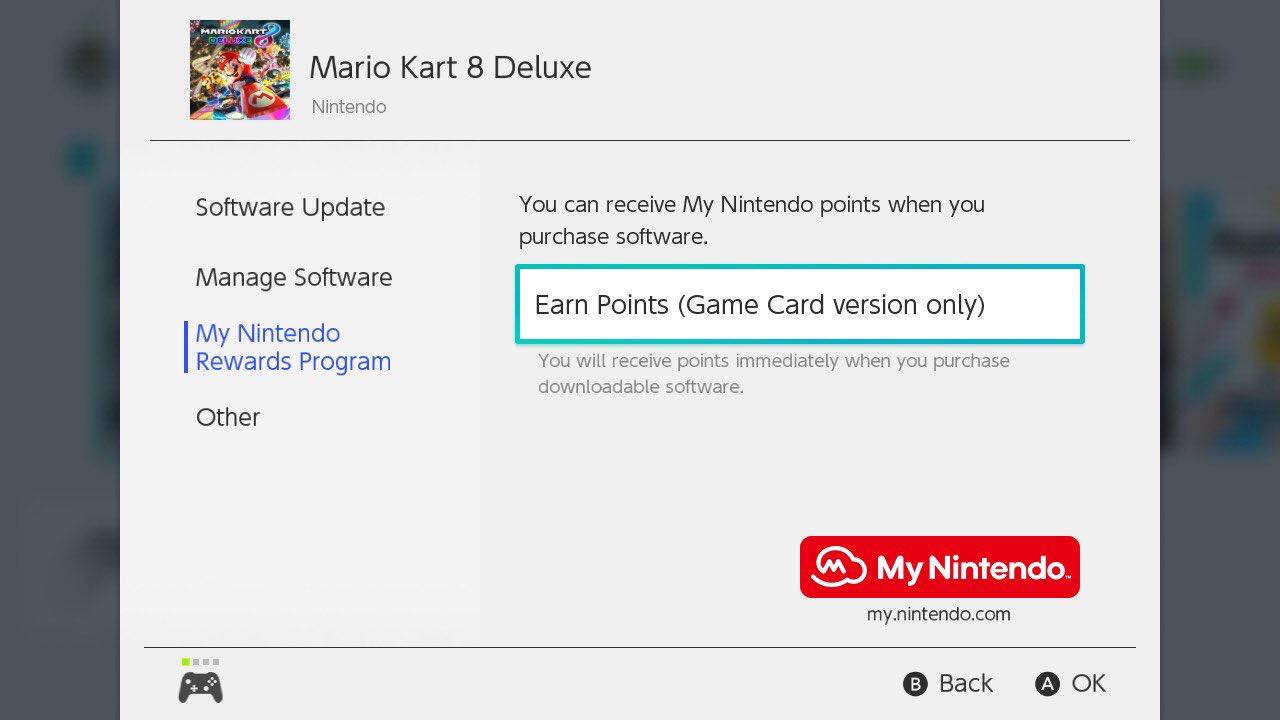Click the green connection indicator near controller

pyautogui.click(x=185, y=661)
